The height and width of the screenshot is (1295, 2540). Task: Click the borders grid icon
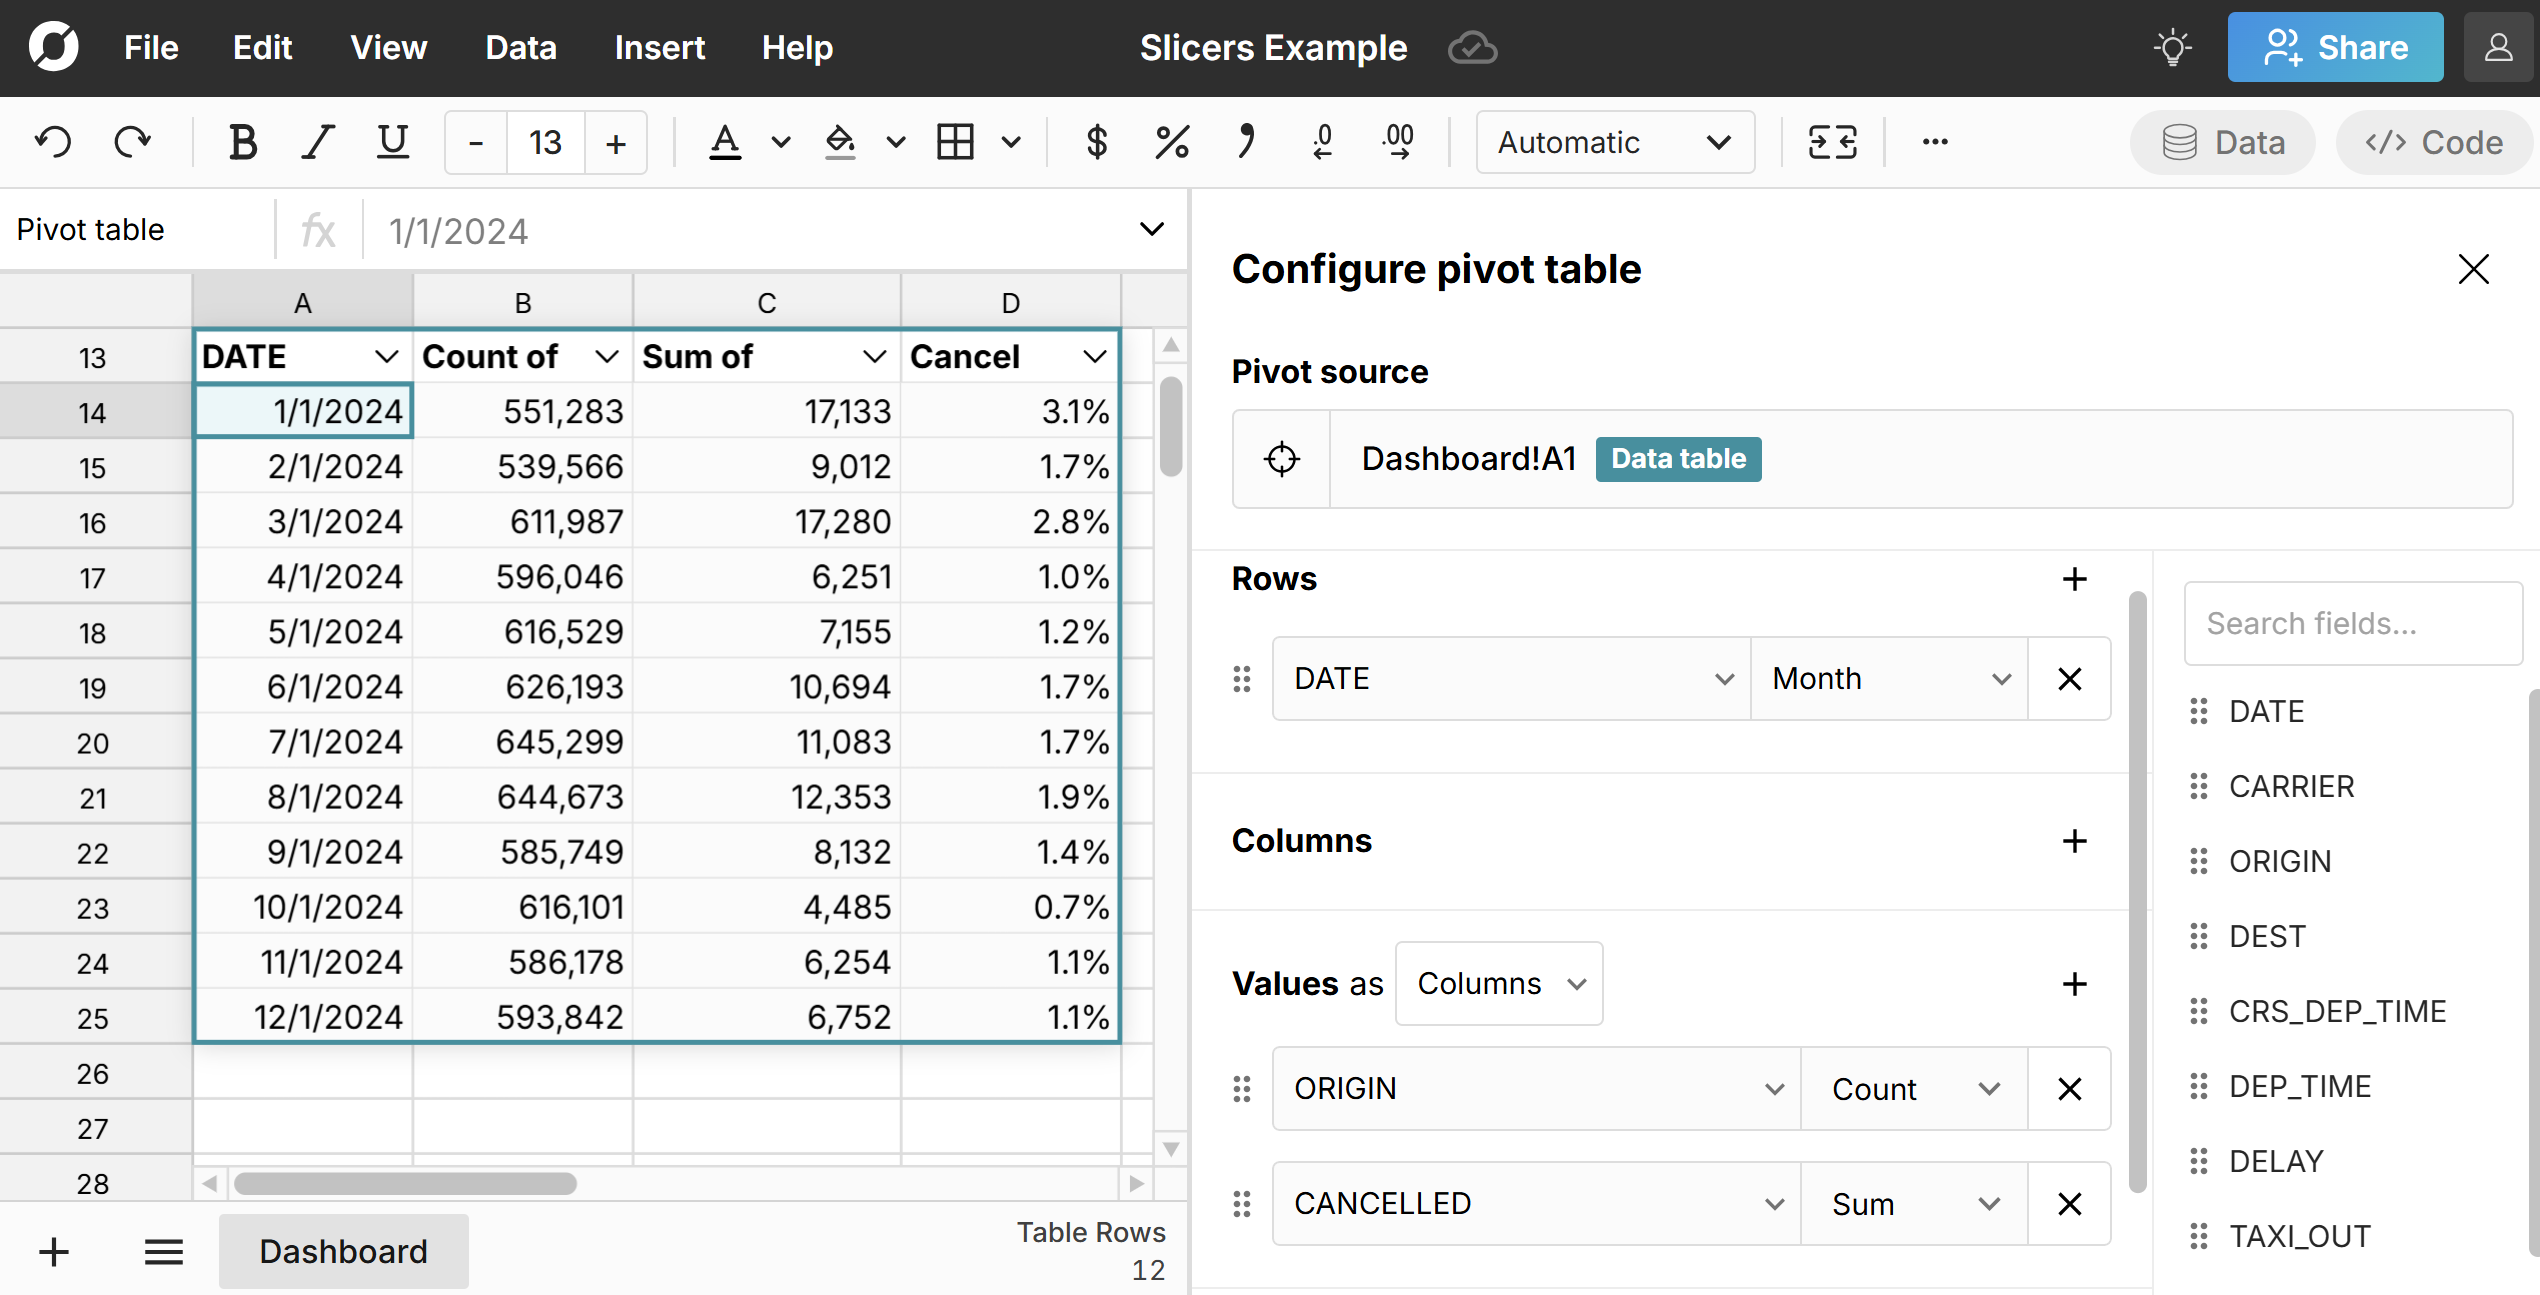(955, 142)
